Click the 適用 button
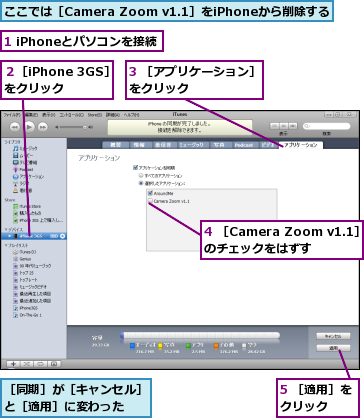This screenshot has width=364, height=418. pos(333,348)
